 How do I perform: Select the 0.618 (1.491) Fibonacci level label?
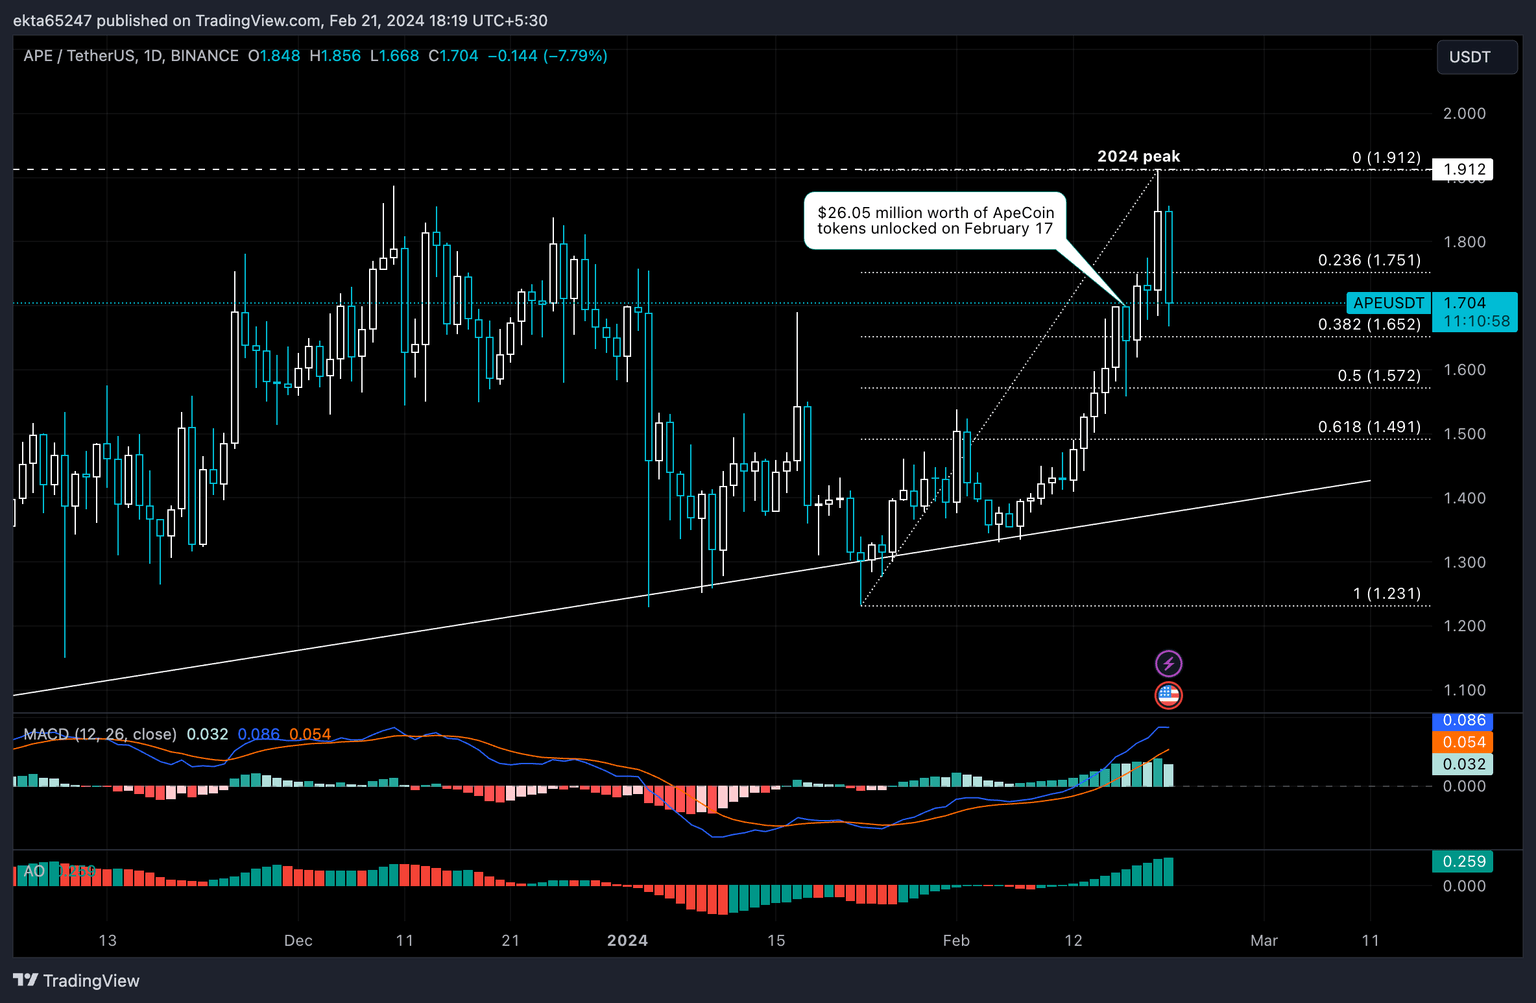click(1368, 427)
